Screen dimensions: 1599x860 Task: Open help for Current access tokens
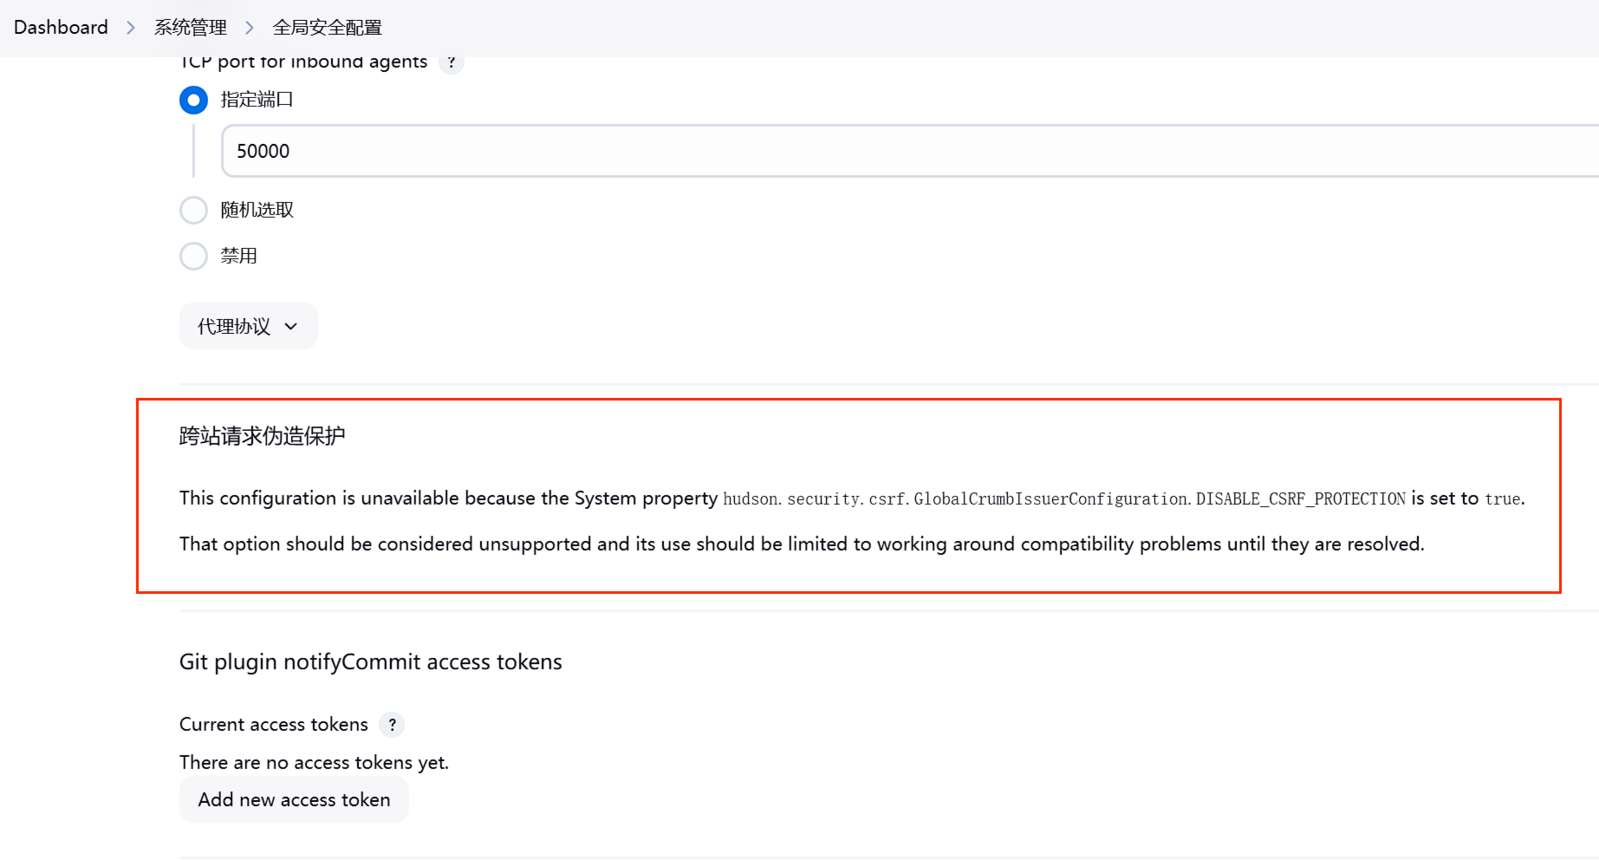392,725
